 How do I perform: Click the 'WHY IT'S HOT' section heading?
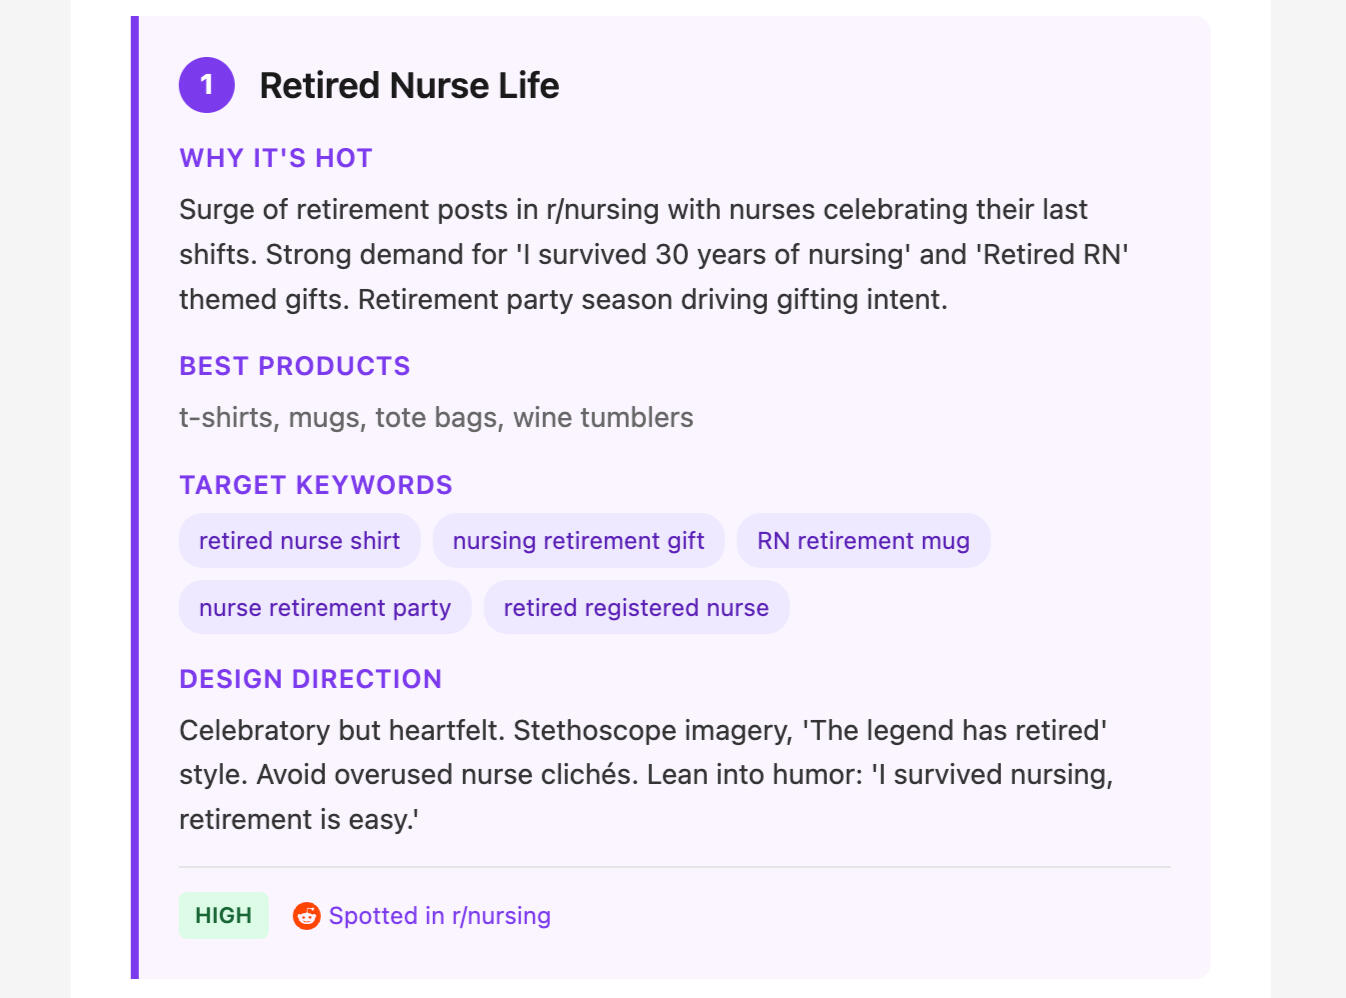click(276, 158)
